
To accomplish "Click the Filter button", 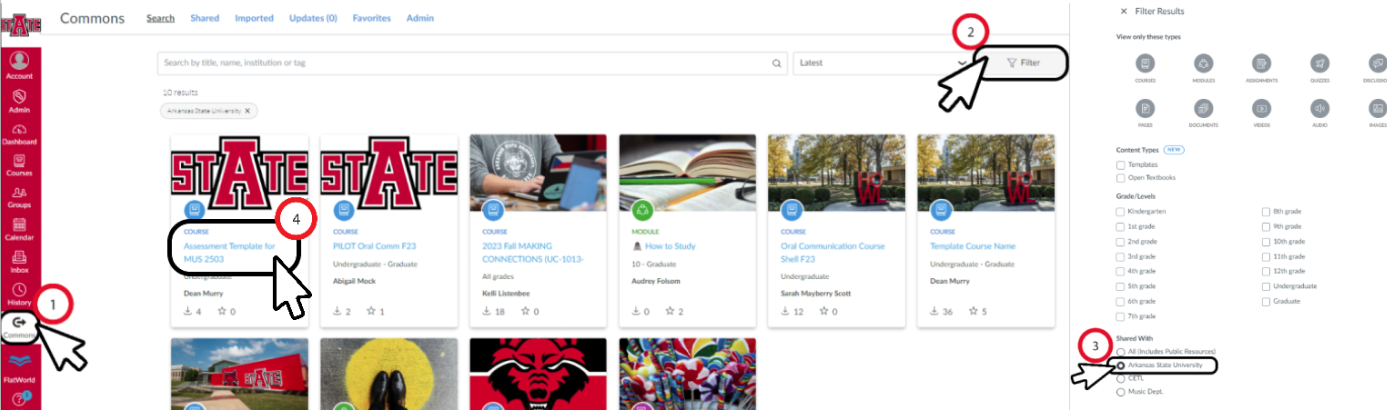I will pyautogui.click(x=1023, y=63).
